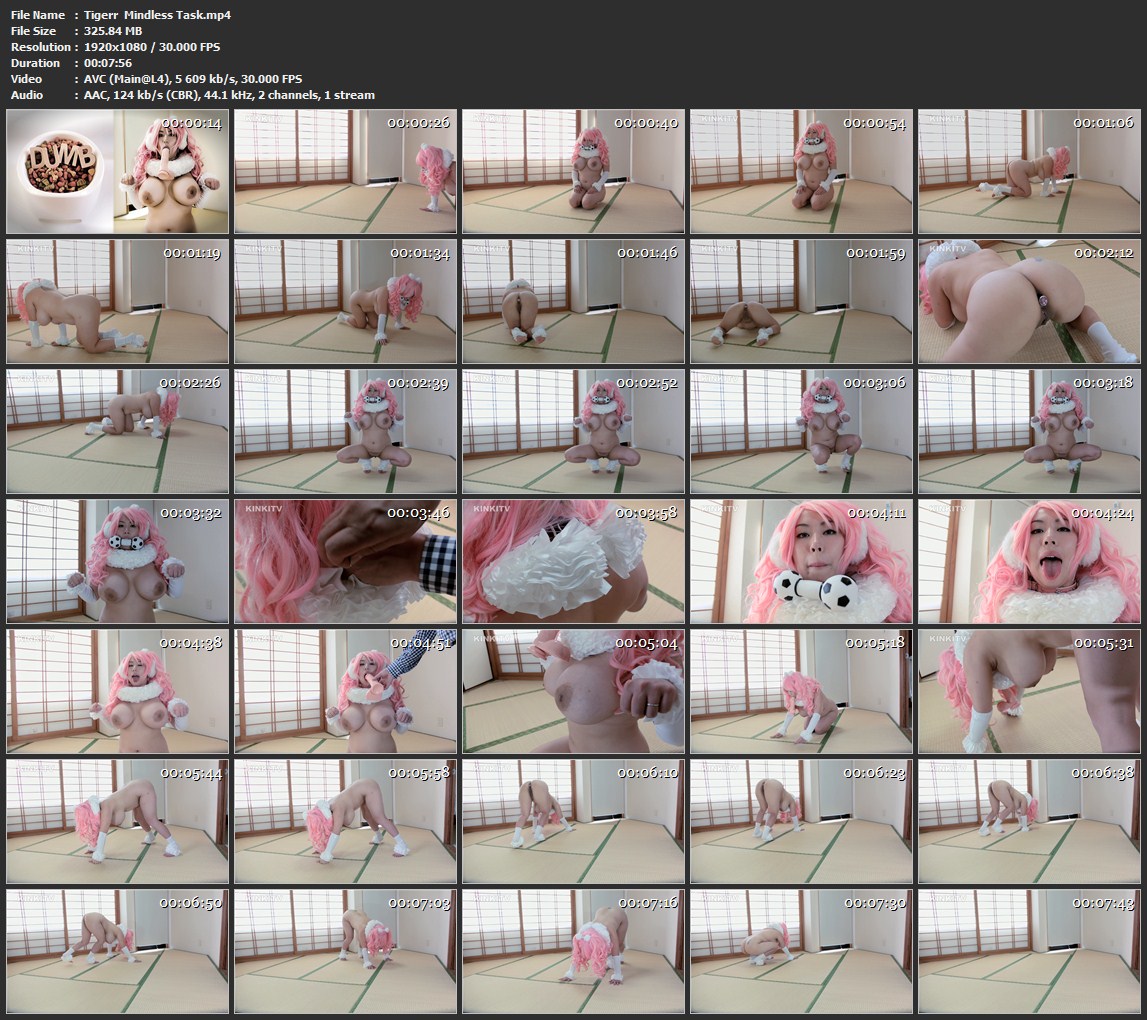Pick the thumbnail at 00:06:50

click(x=118, y=951)
